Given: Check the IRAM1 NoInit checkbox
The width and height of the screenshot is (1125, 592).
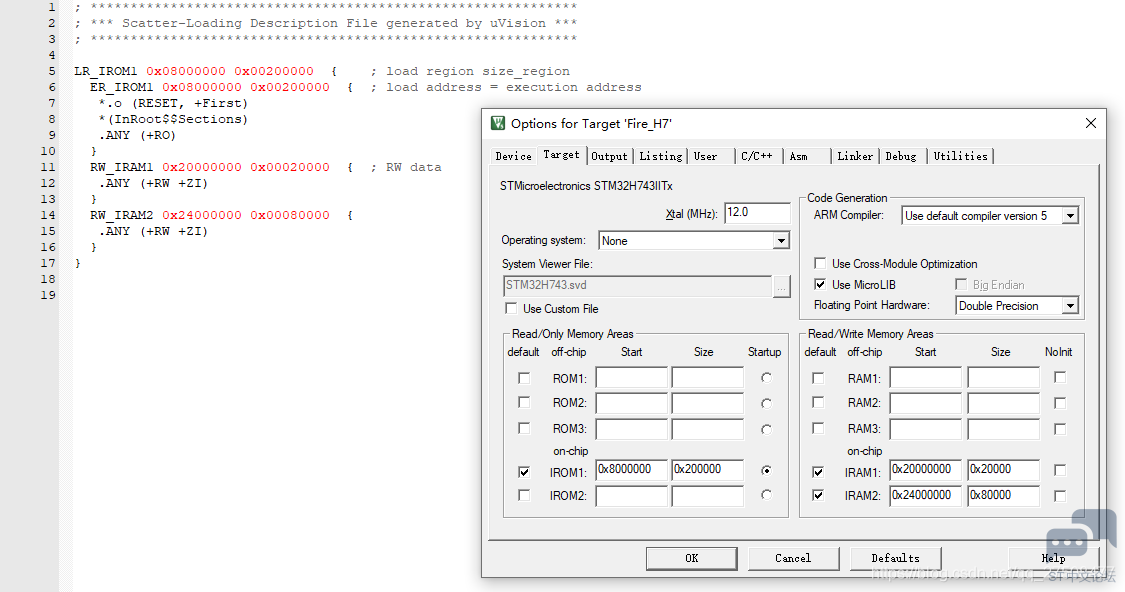Looking at the screenshot, I should point(1060,470).
